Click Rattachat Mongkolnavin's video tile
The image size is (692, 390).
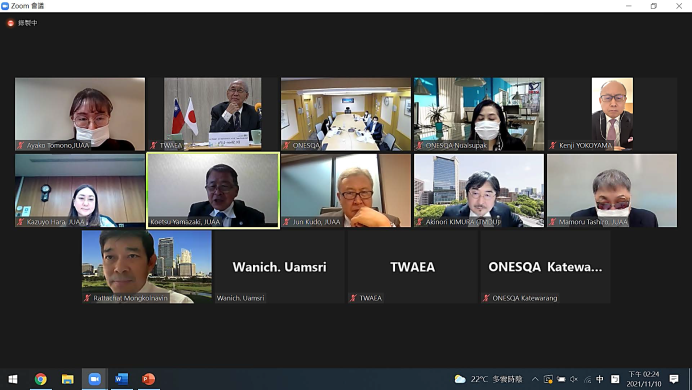[x=147, y=266]
